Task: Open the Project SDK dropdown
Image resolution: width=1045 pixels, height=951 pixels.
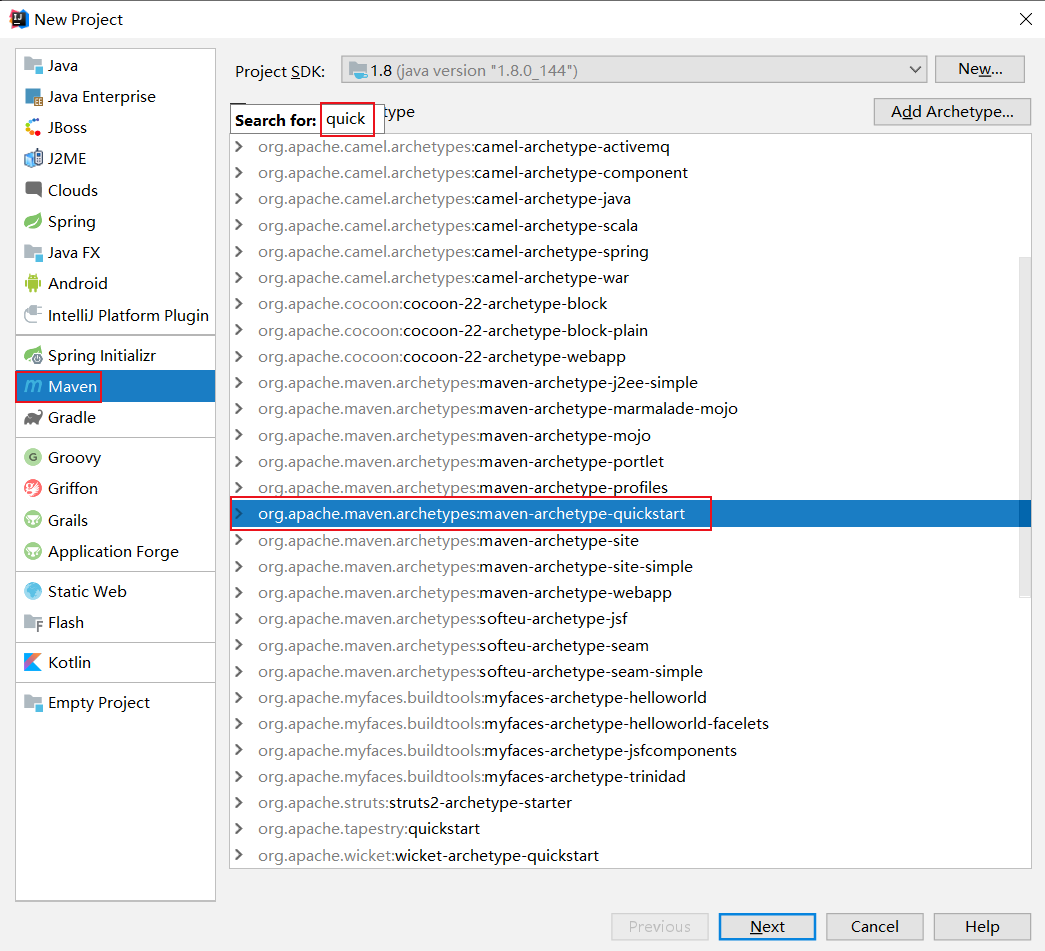Action: tap(634, 70)
